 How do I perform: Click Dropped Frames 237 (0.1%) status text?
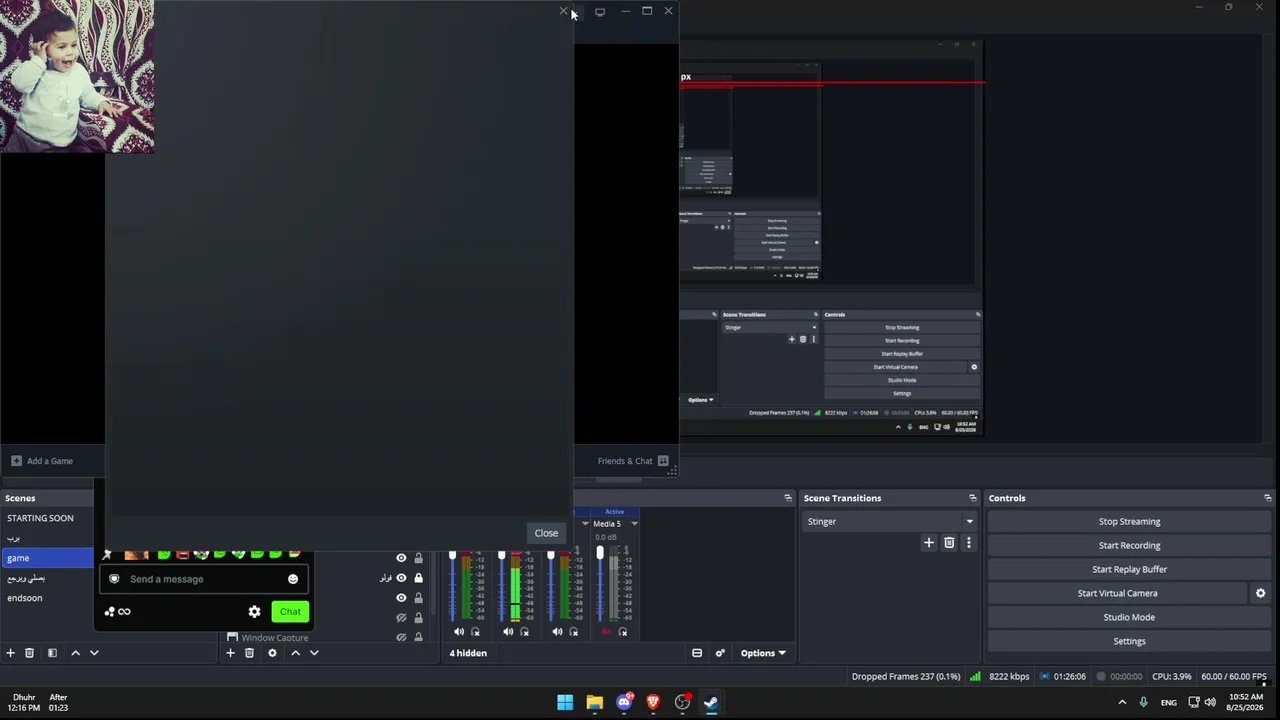click(x=906, y=677)
